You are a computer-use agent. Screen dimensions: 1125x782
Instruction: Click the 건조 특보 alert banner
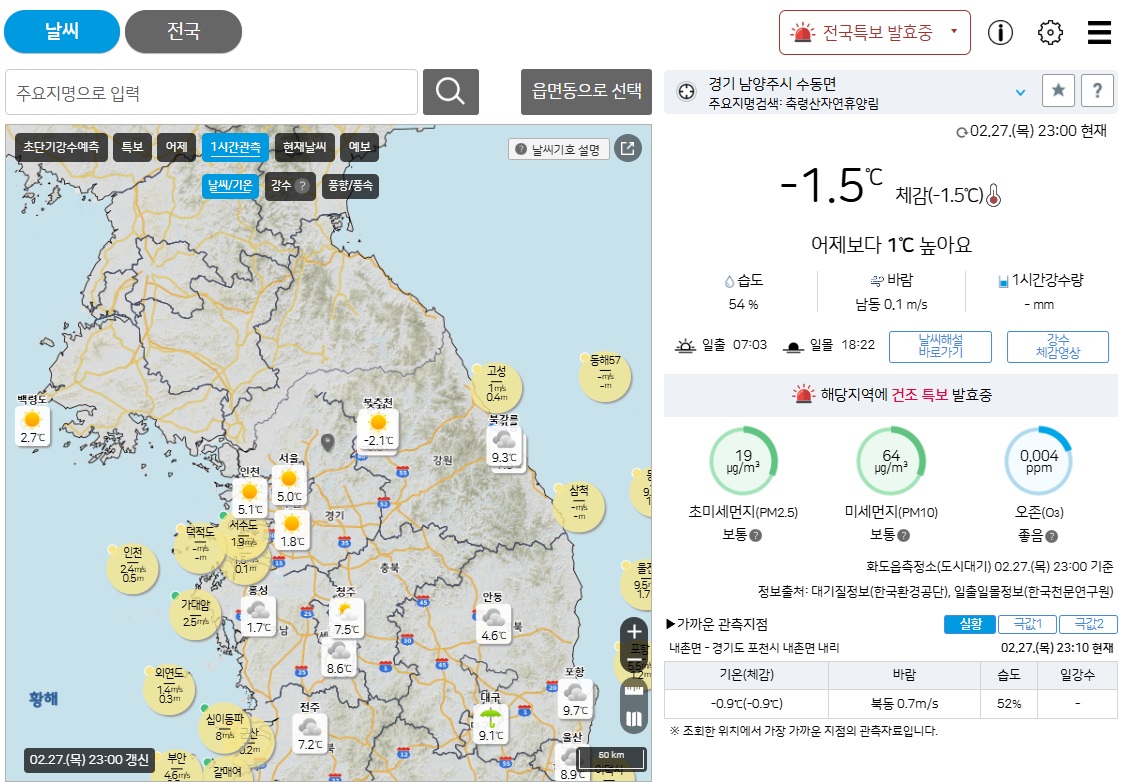tap(891, 395)
